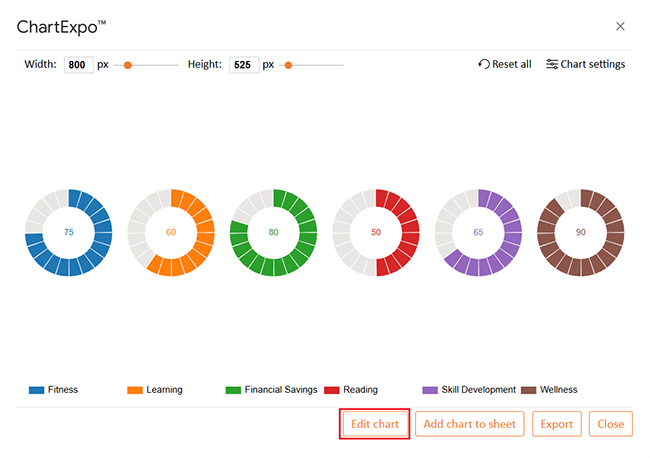
Task: Click the blue Fitness donut gauge showing 75
Action: coord(68,233)
